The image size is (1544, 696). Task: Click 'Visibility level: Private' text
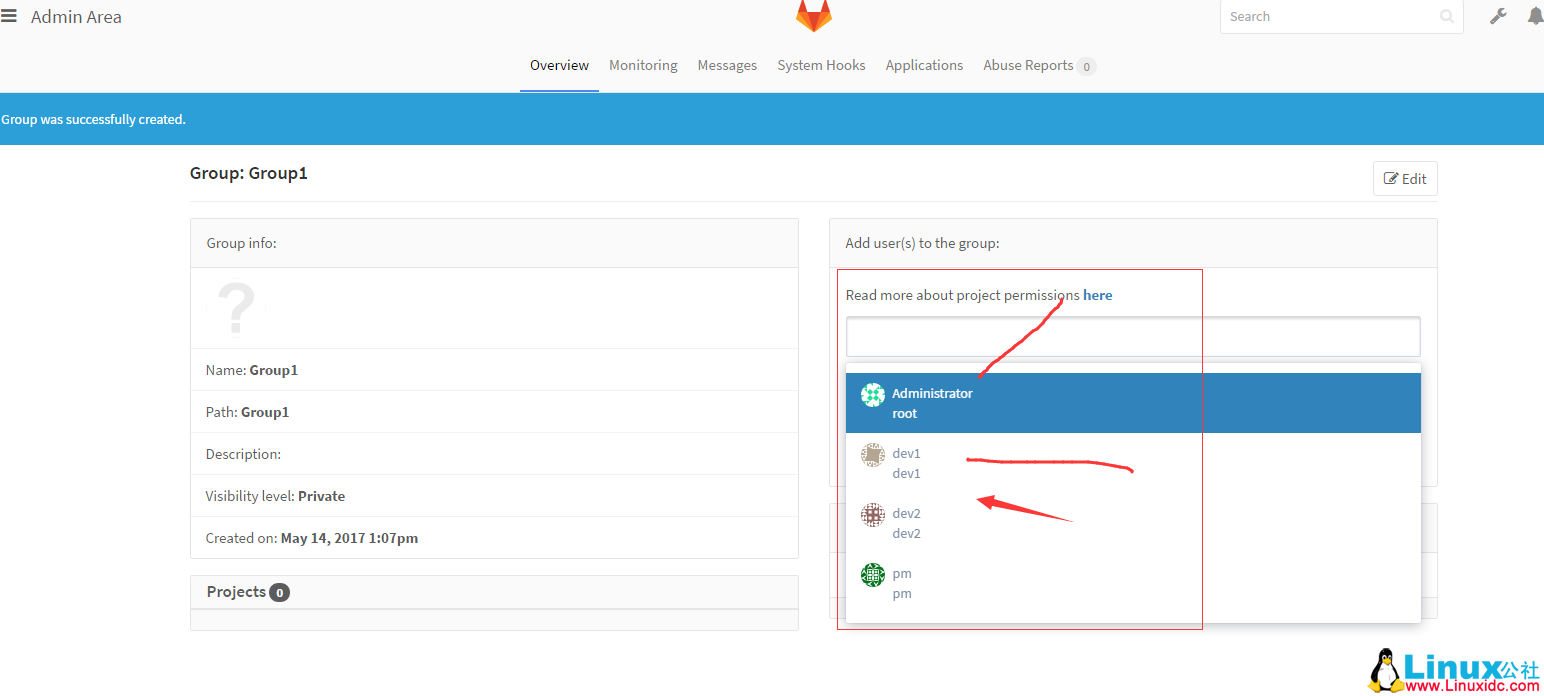click(275, 496)
